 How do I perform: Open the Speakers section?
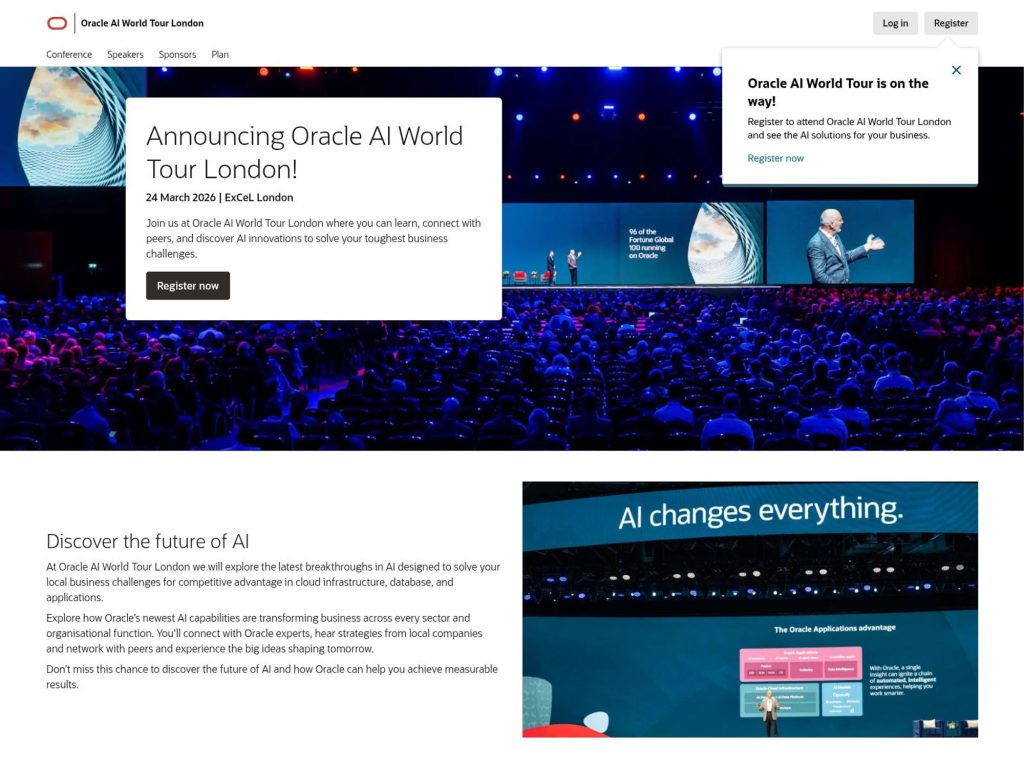[125, 55]
